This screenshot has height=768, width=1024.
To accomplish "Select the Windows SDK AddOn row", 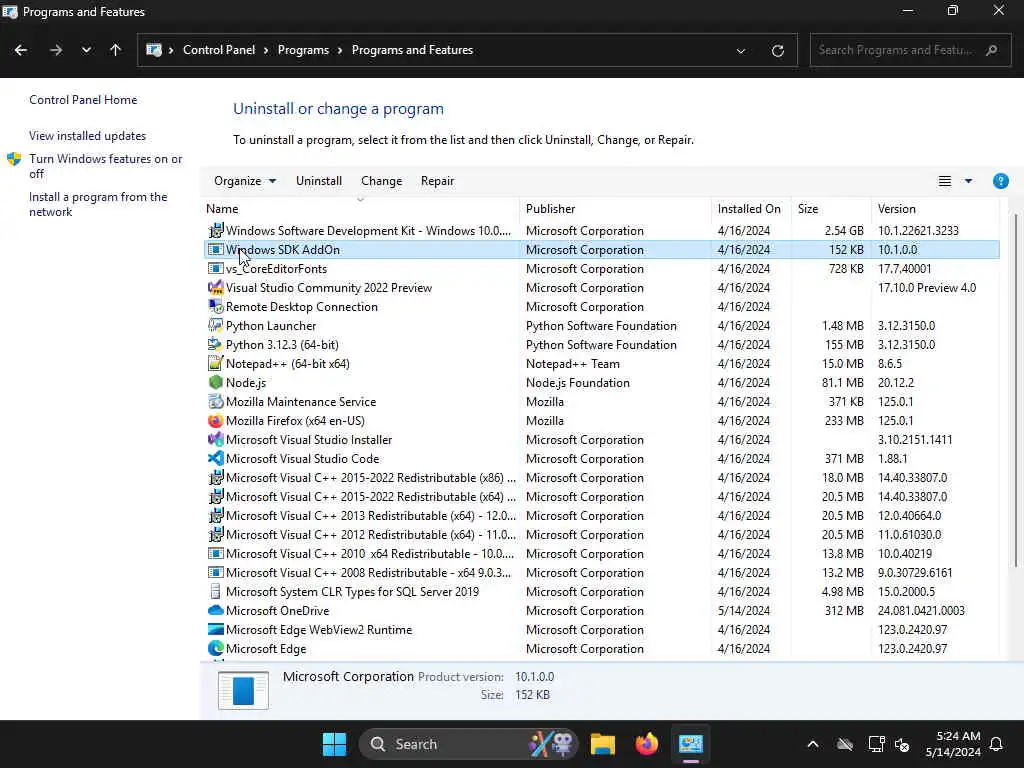I will (x=601, y=249).
